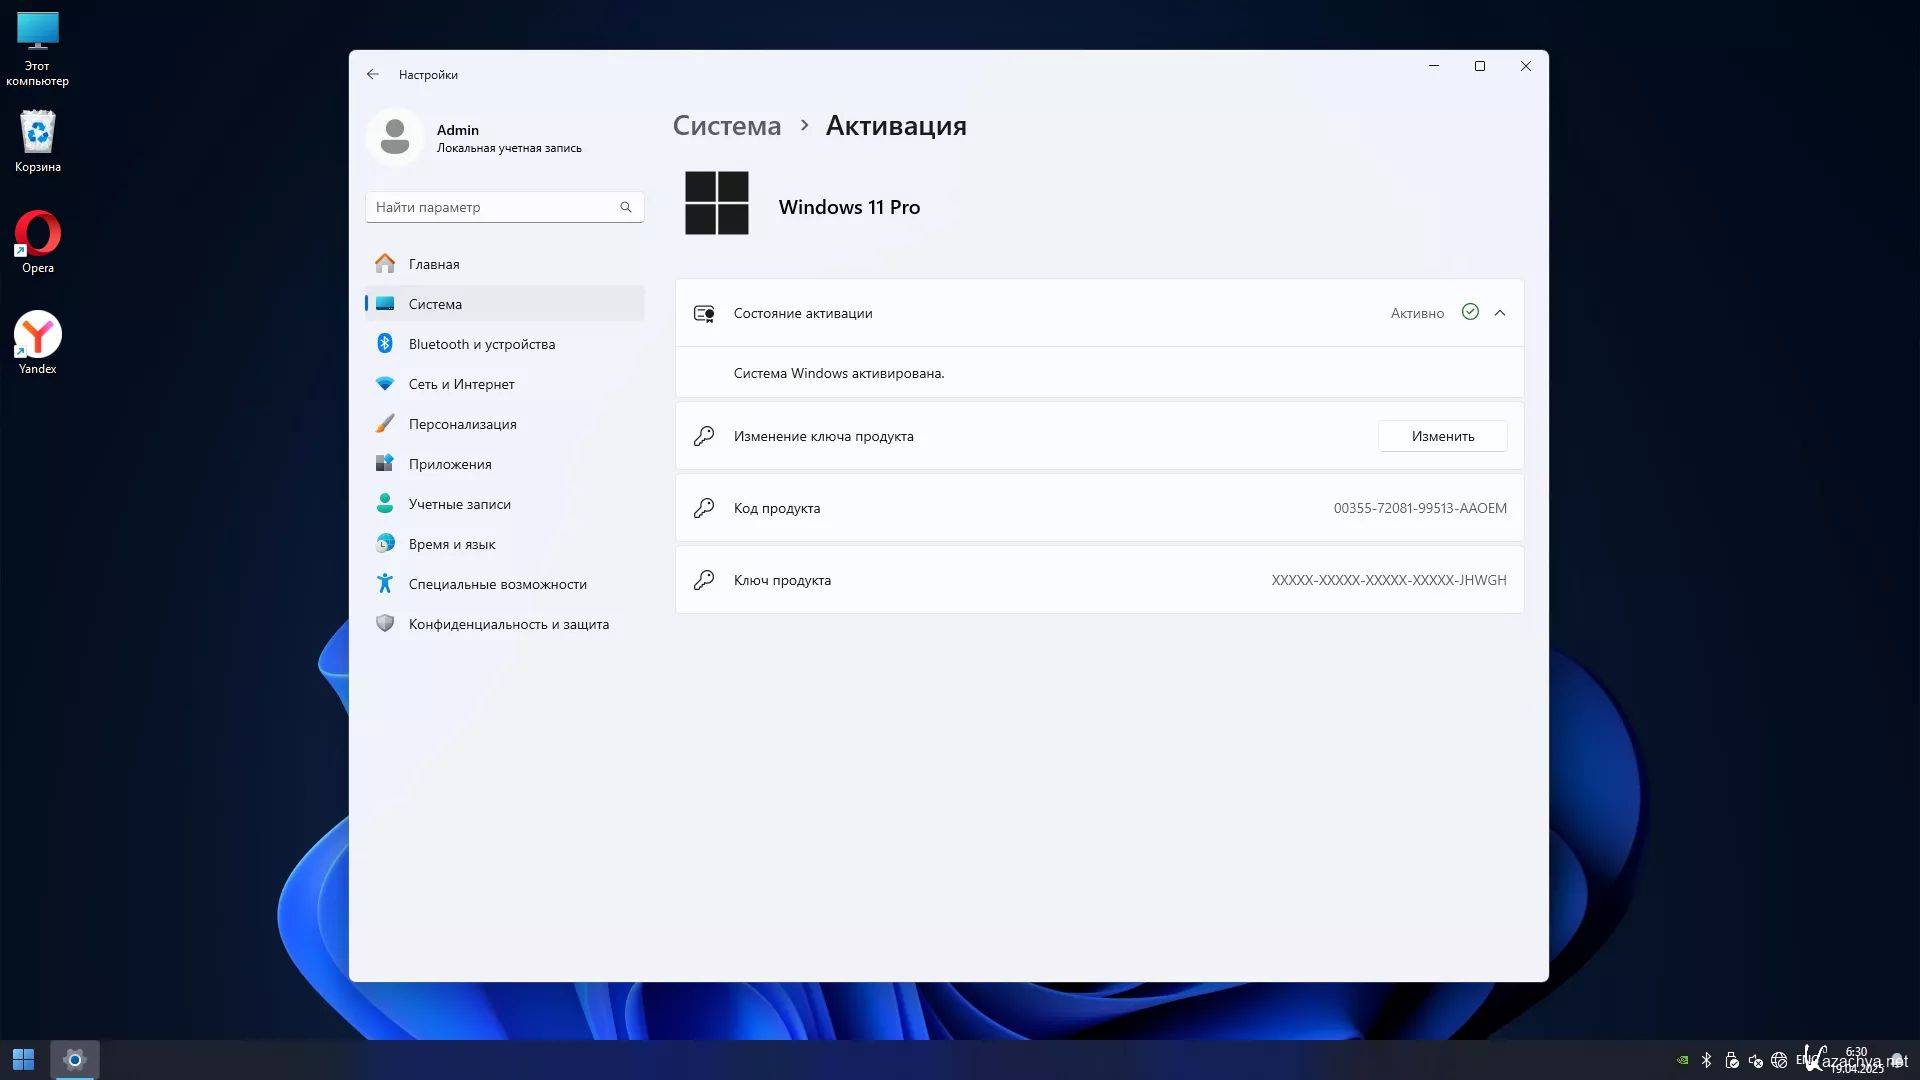Open Конфиденциальность и защита settings

coord(508,624)
